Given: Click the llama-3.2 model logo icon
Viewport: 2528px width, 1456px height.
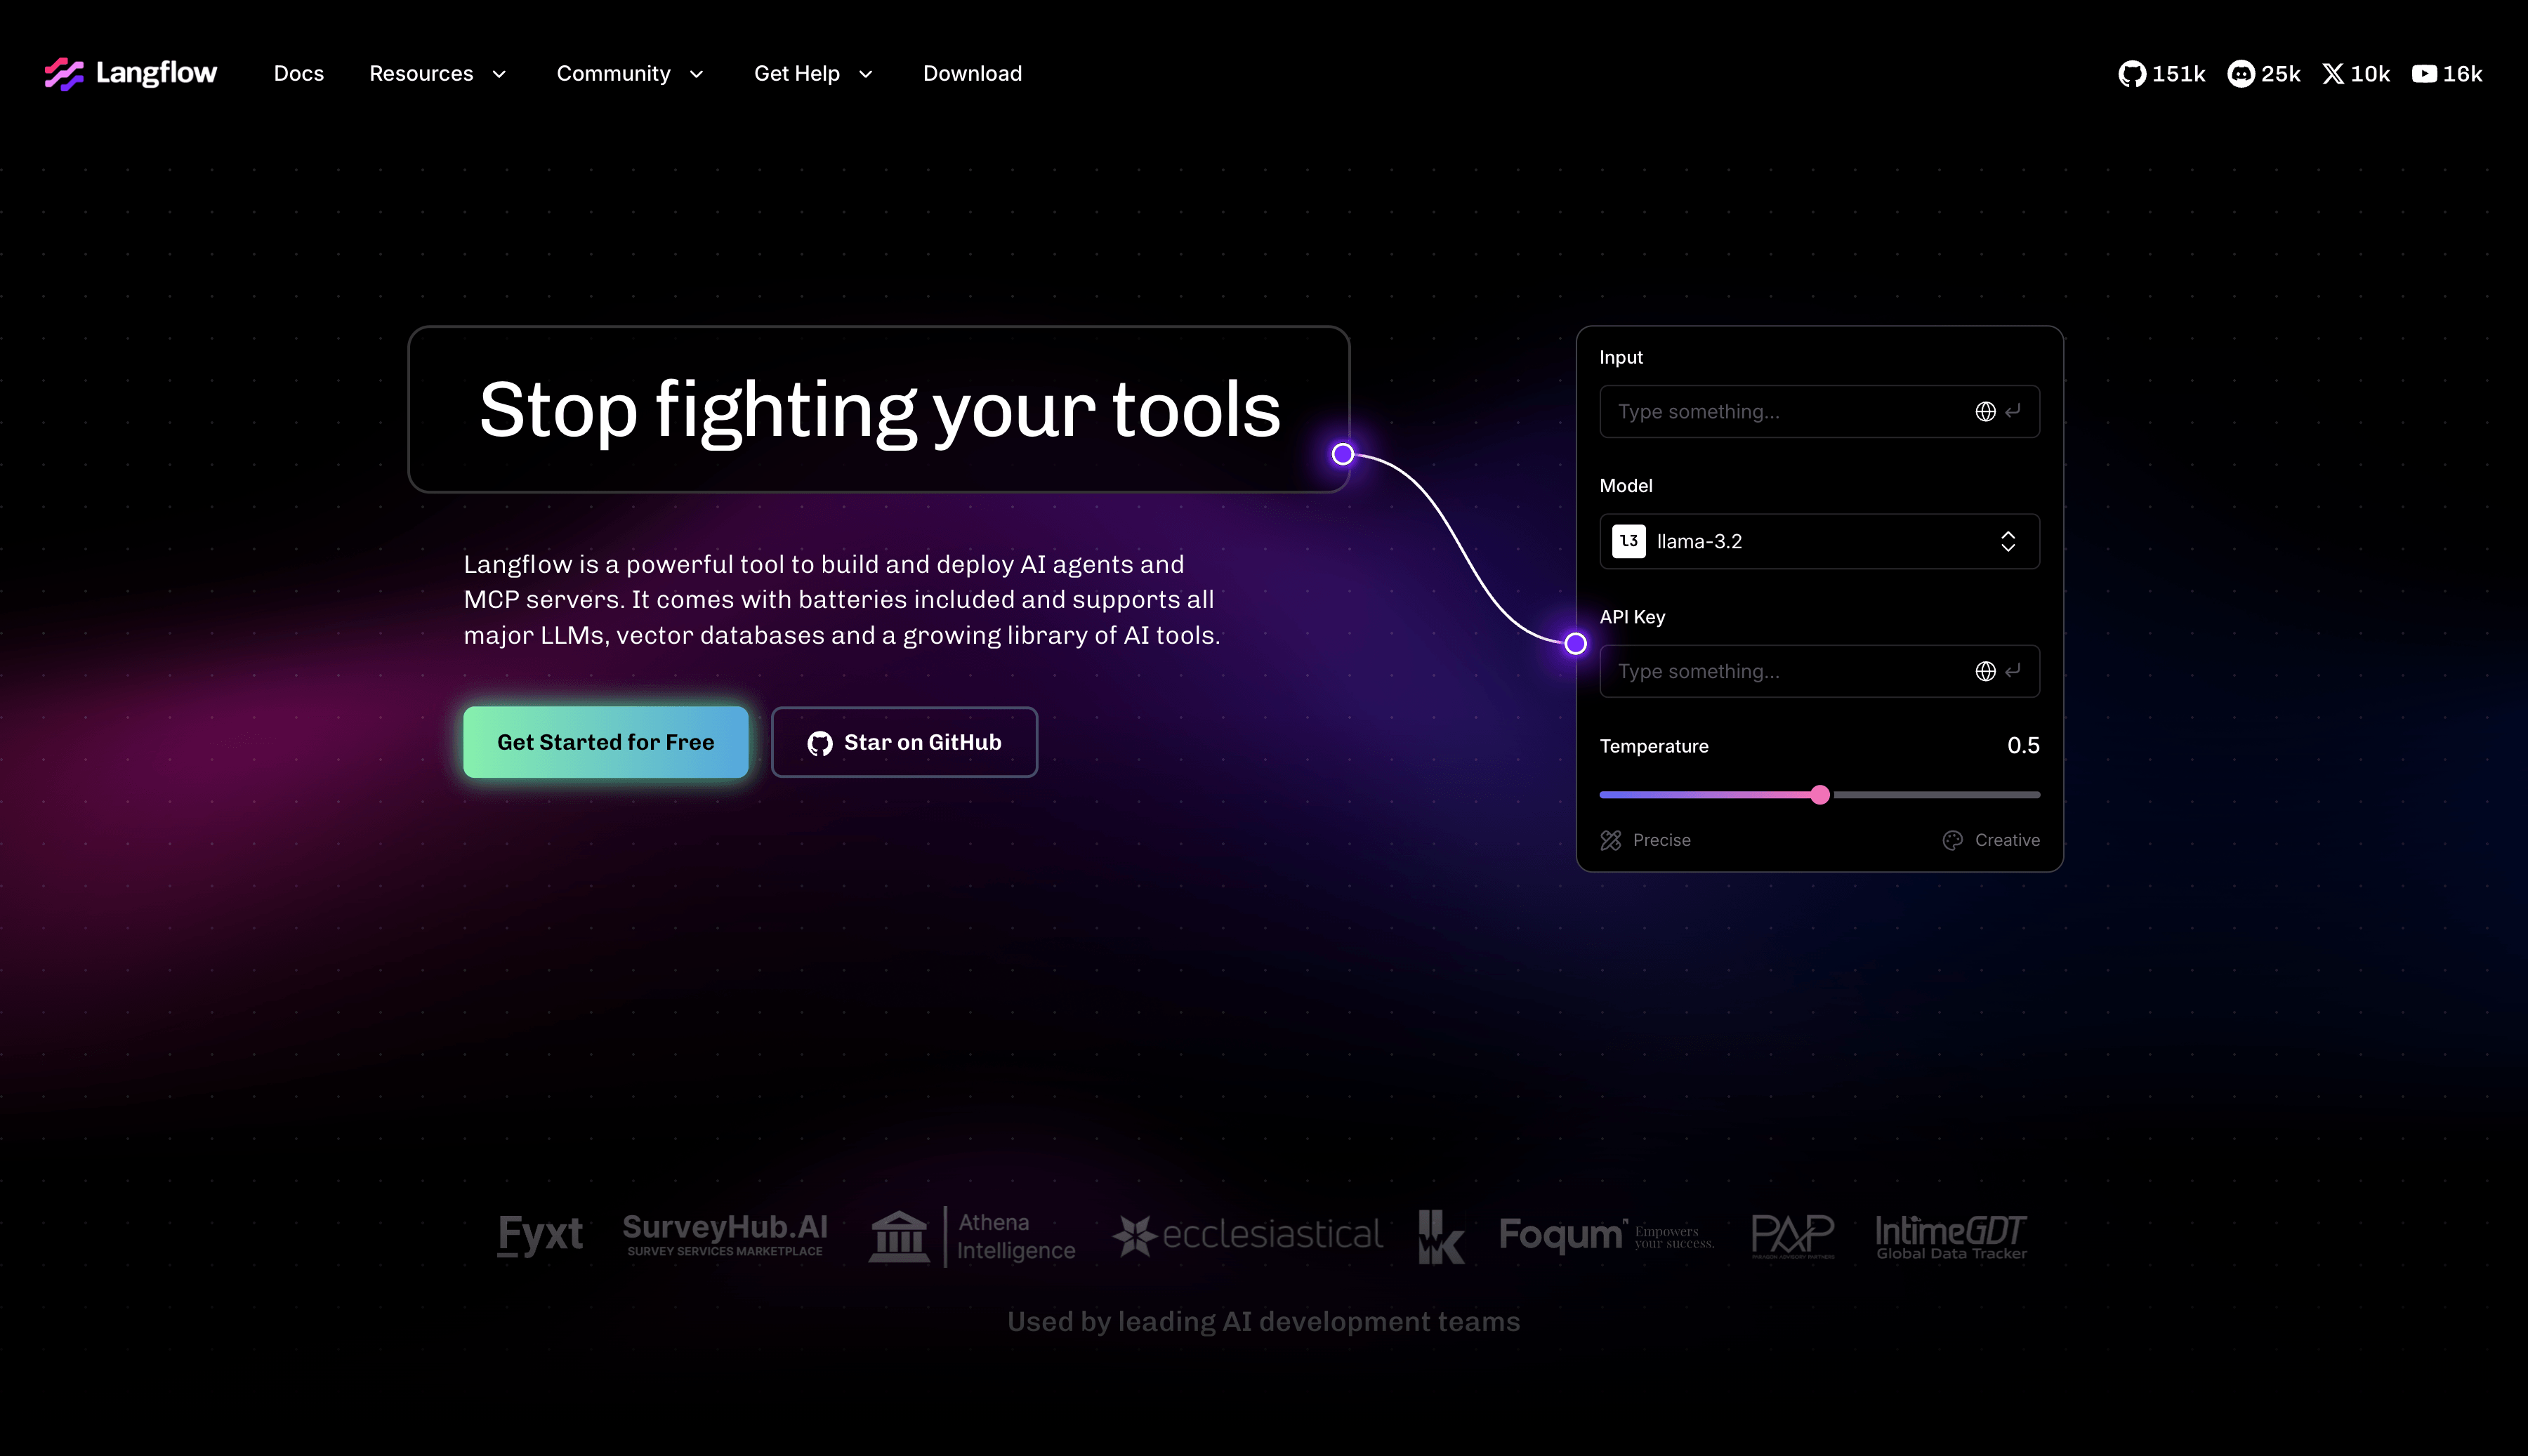Looking at the screenshot, I should (1628, 541).
